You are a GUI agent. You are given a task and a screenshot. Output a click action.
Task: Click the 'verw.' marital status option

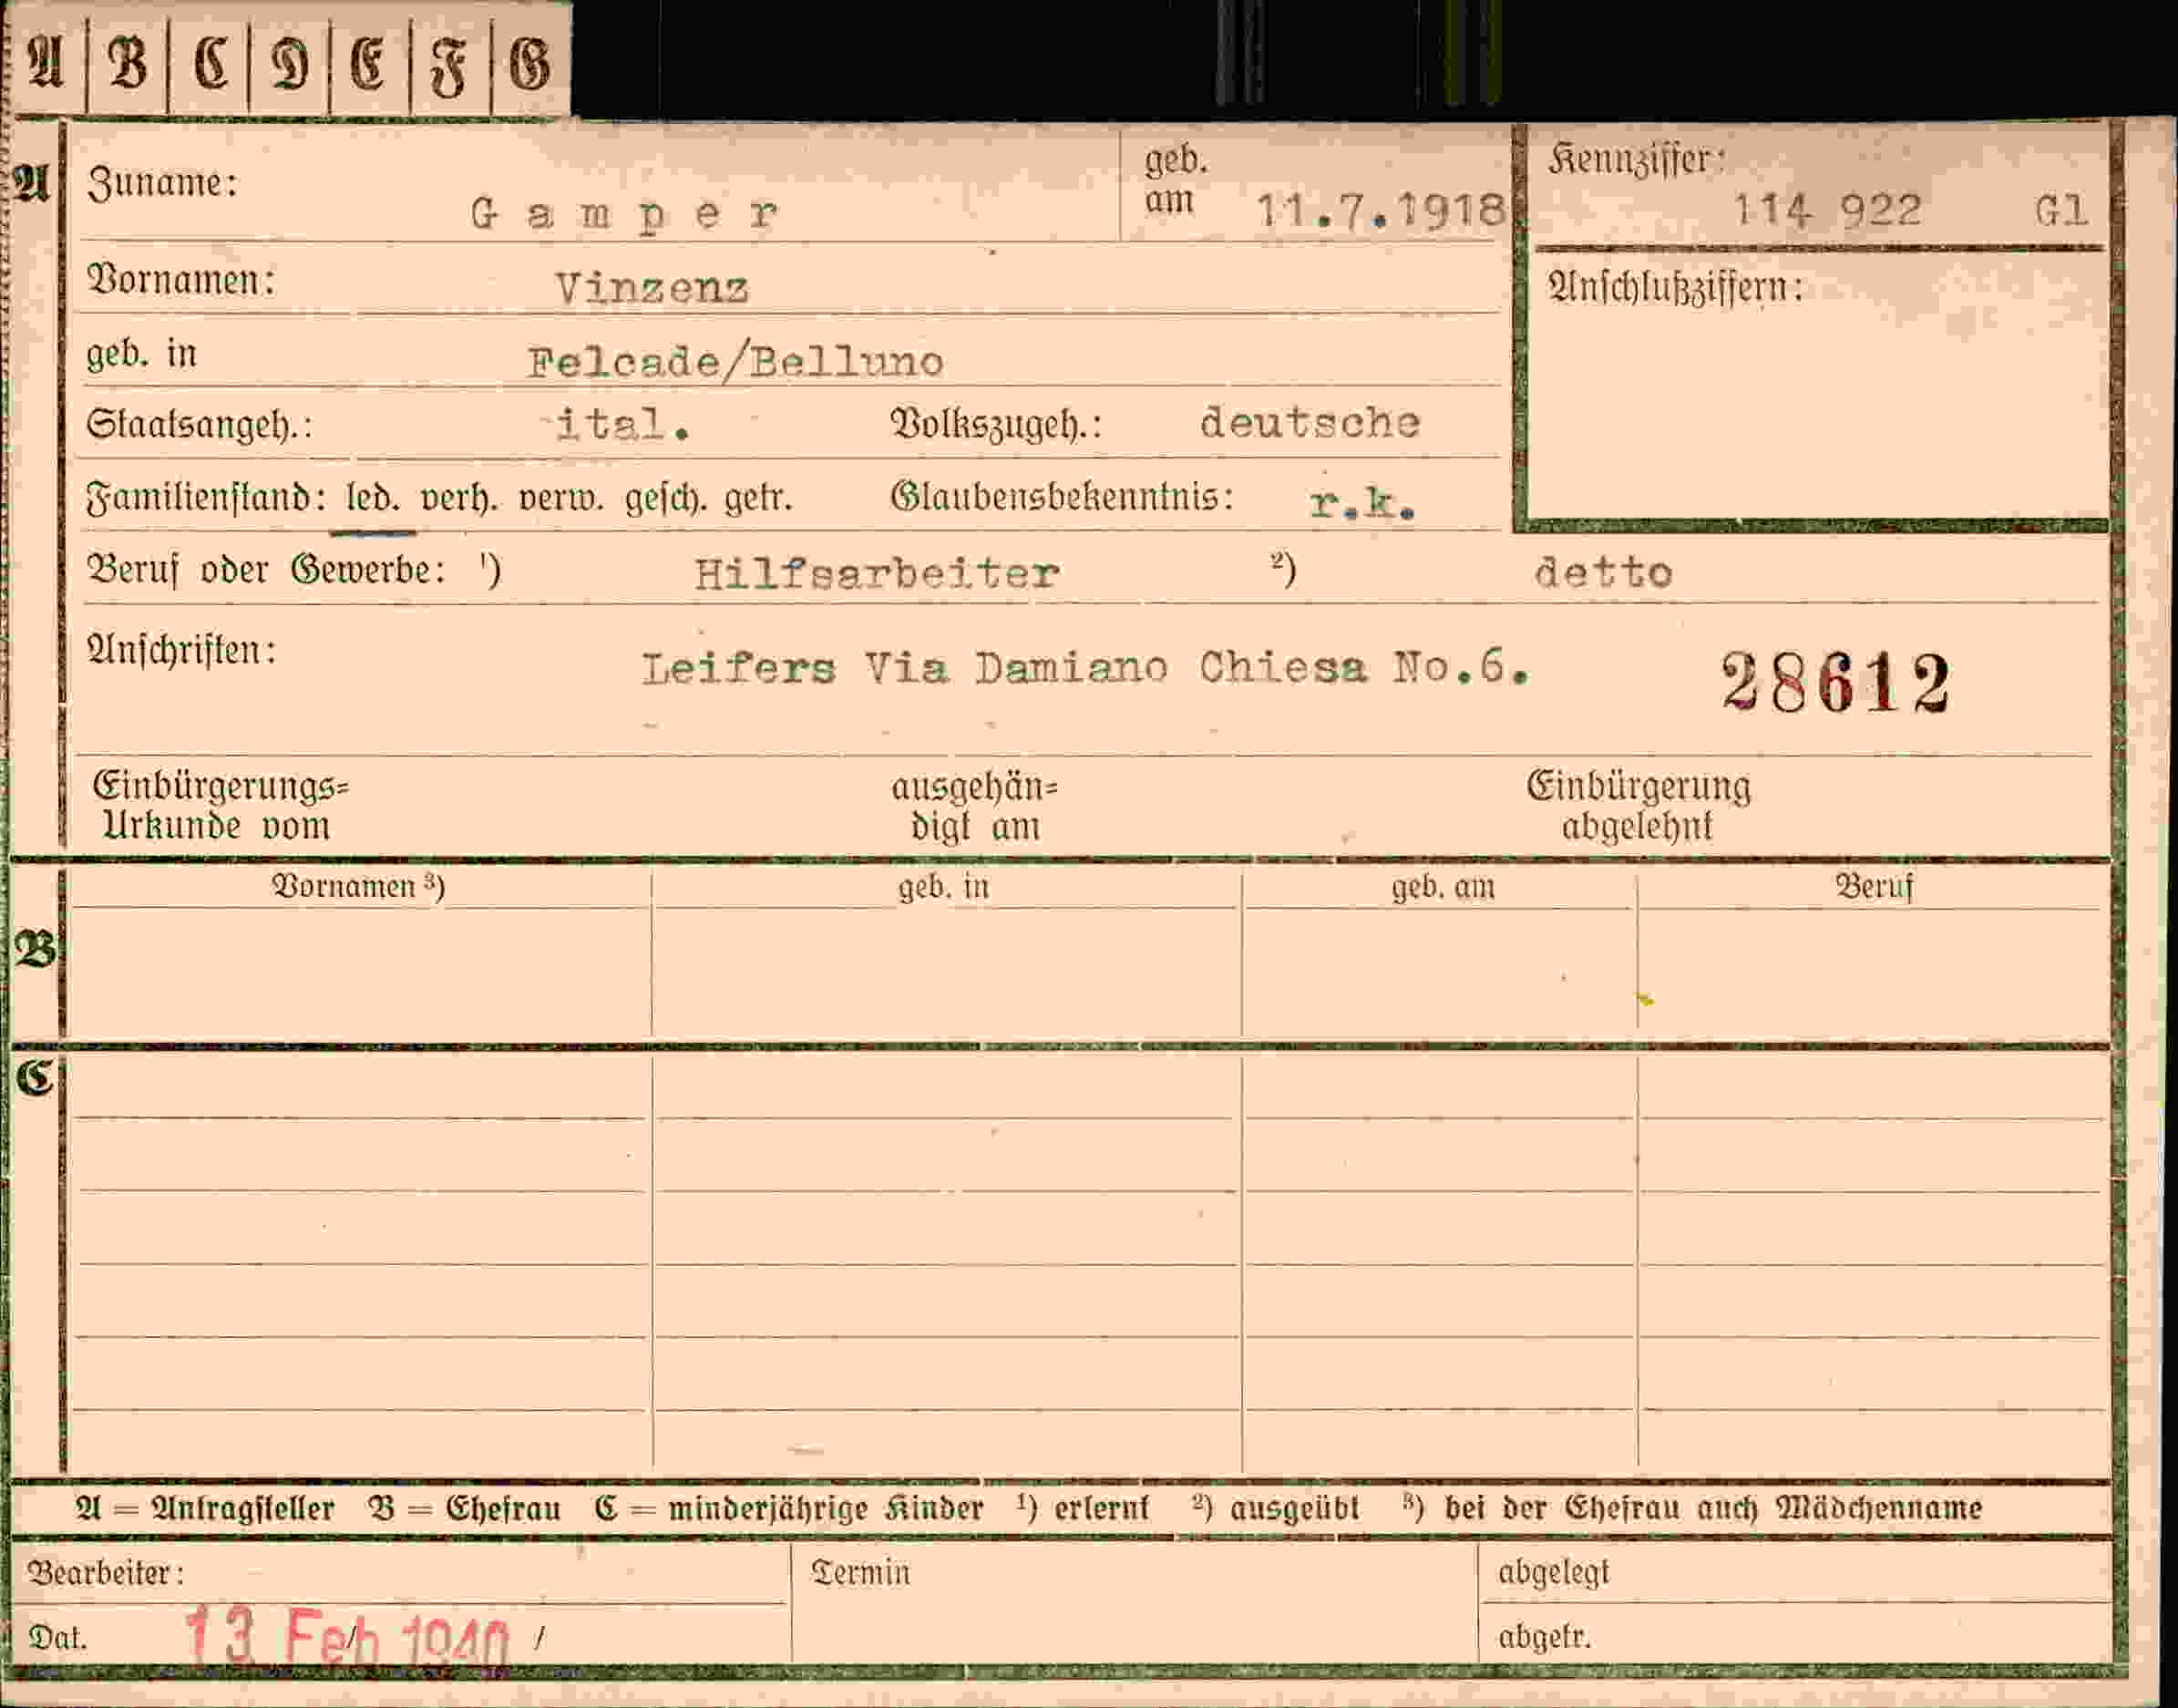pyautogui.click(x=561, y=498)
